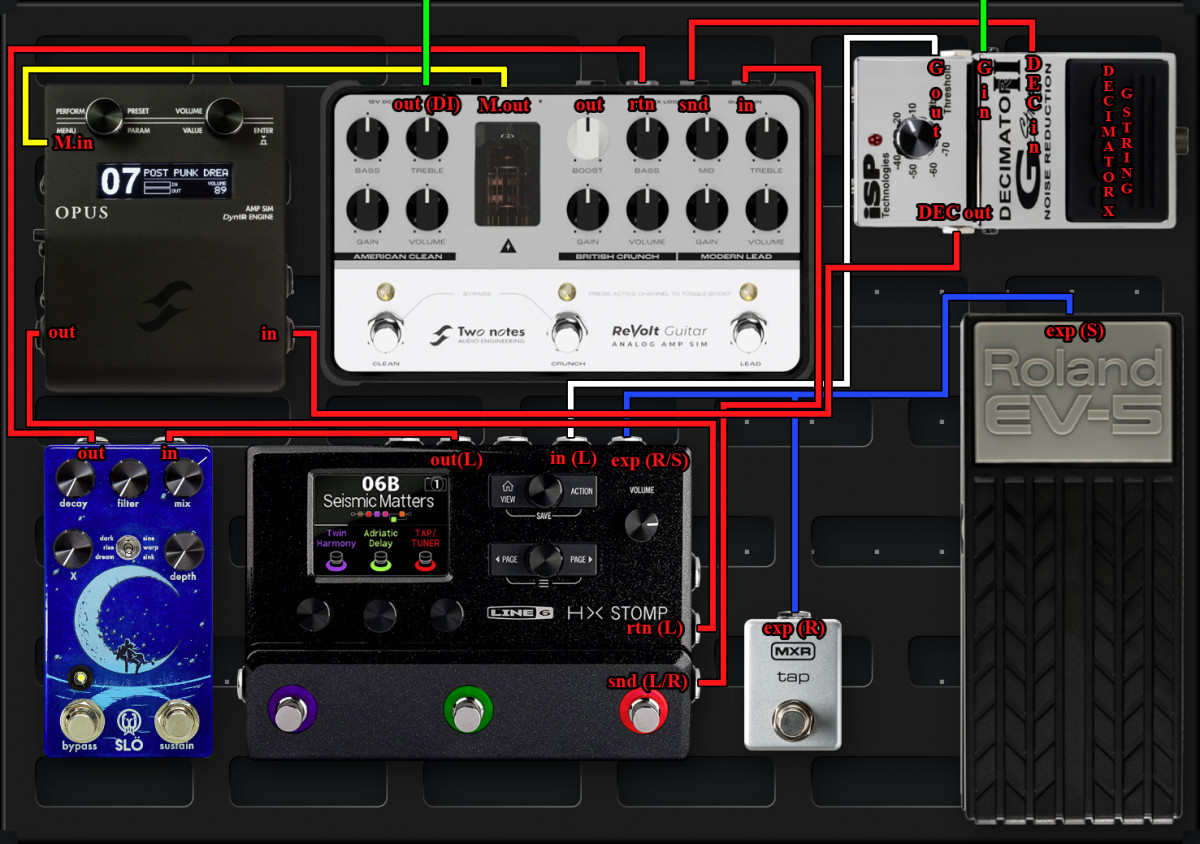The width and height of the screenshot is (1200, 844).
Task: Click the home View button on HX Stomp
Action: [x=508, y=491]
